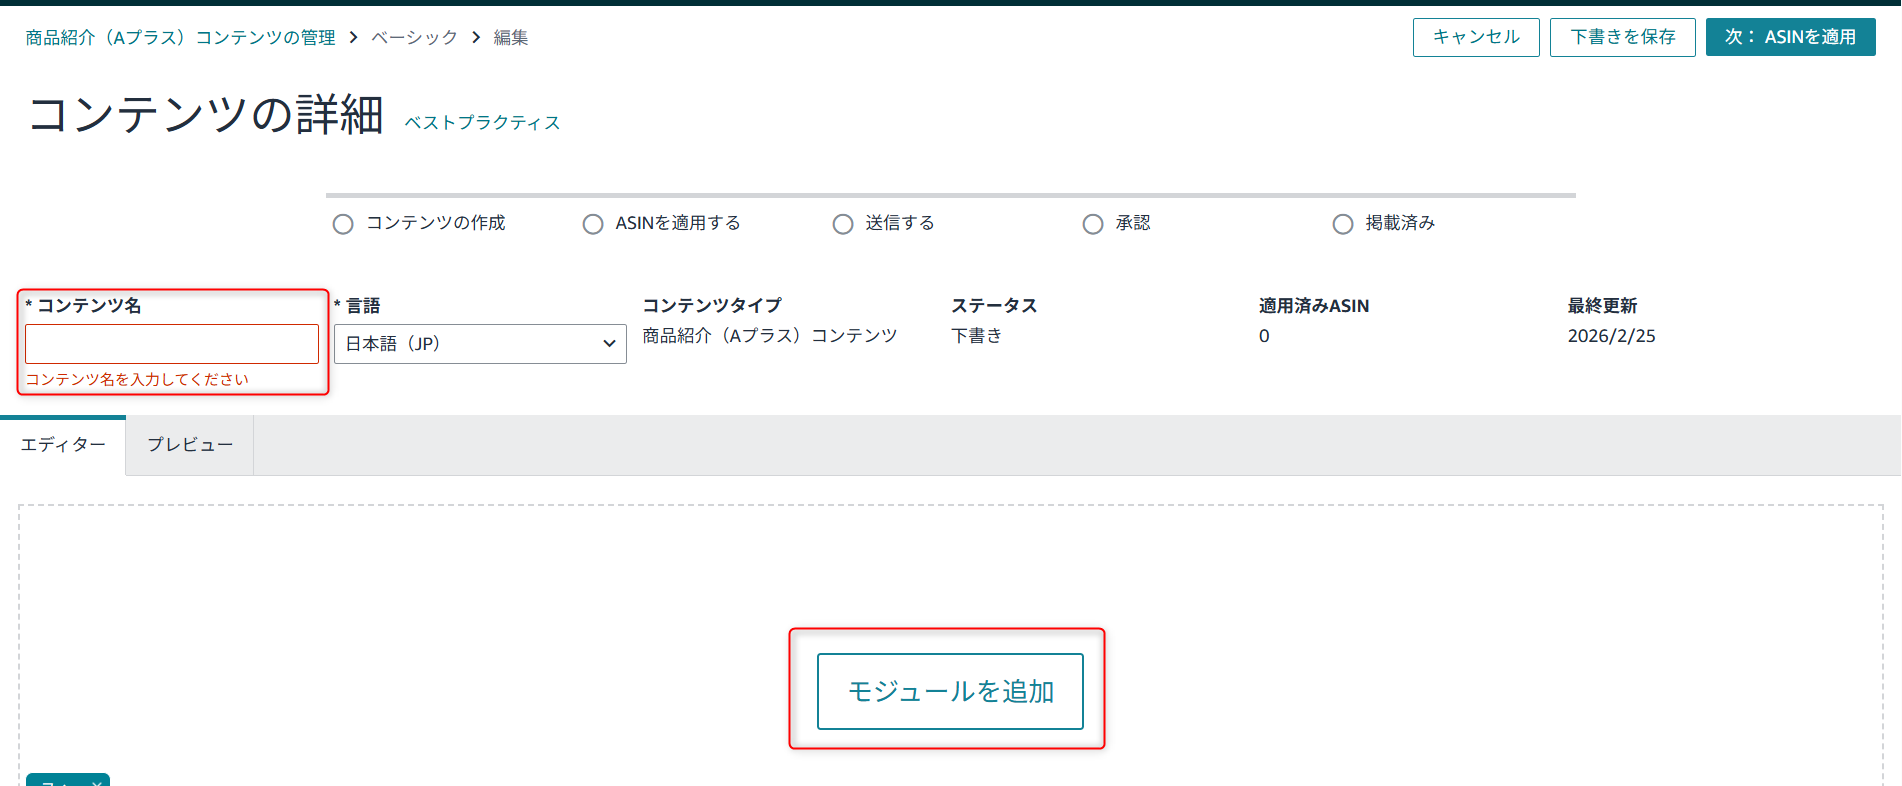Dismiss the teal tab with its X icon
The height and width of the screenshot is (786, 1902).
(x=97, y=782)
